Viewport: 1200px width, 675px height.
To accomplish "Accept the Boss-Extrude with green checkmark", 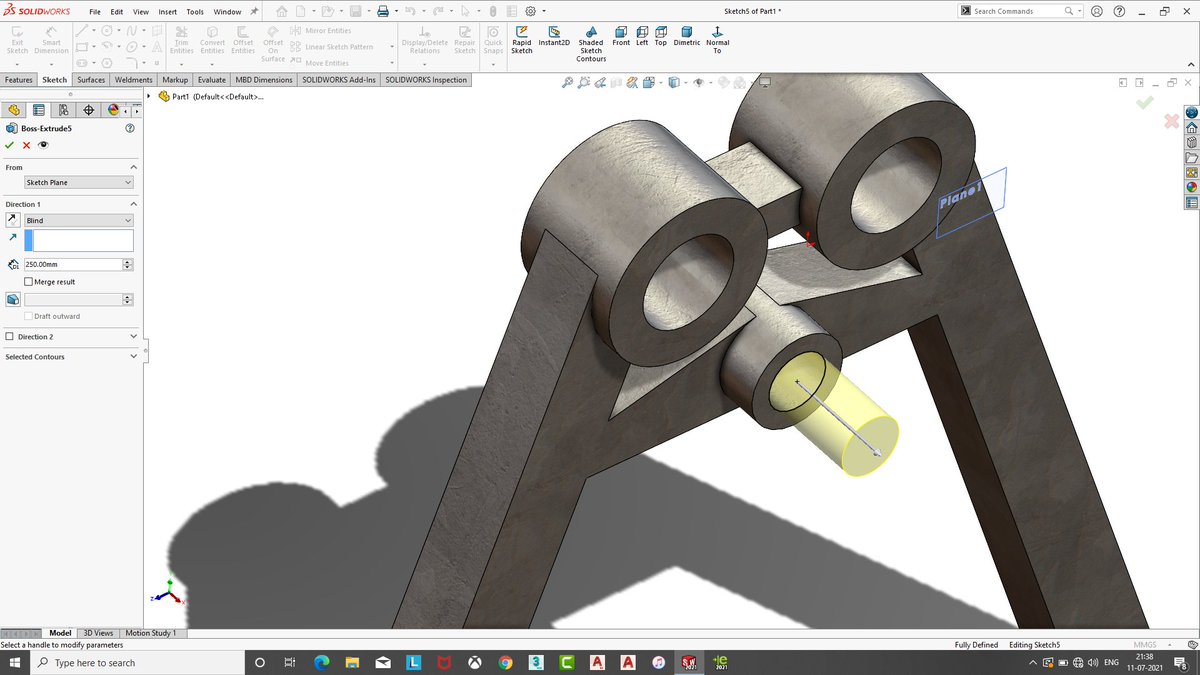I will (x=10, y=145).
